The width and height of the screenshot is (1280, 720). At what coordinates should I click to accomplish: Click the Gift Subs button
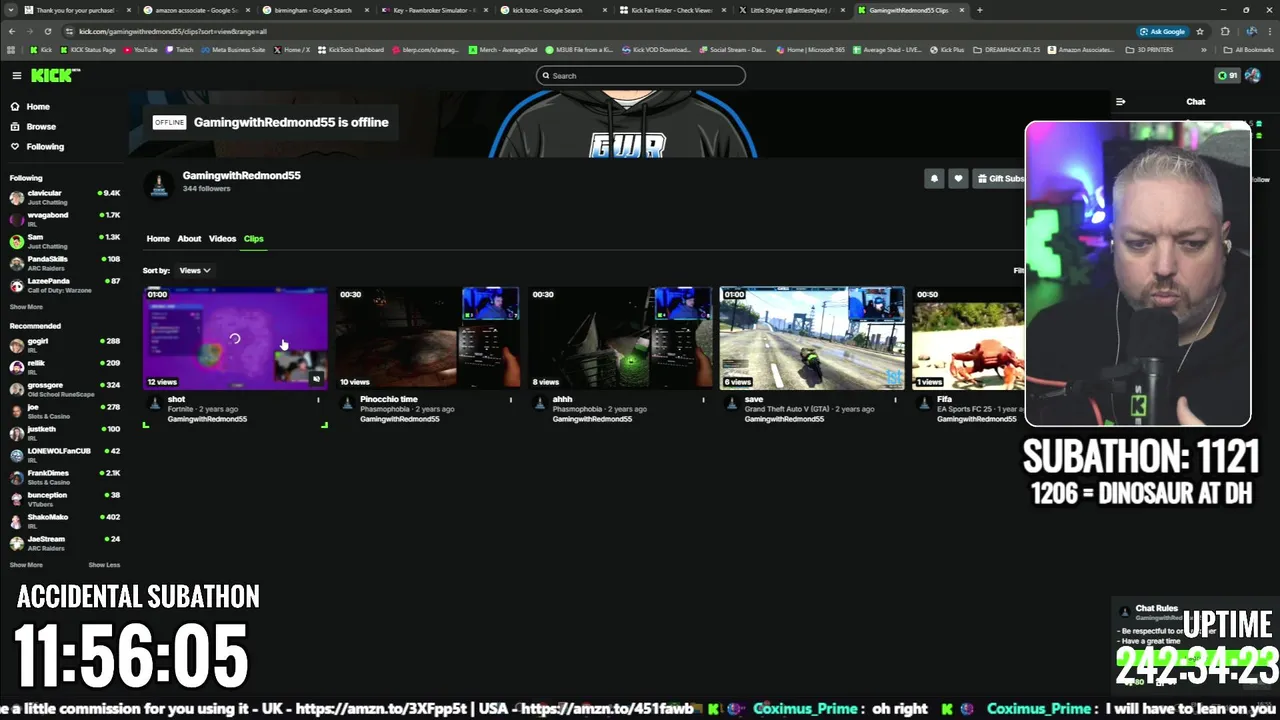[999, 178]
